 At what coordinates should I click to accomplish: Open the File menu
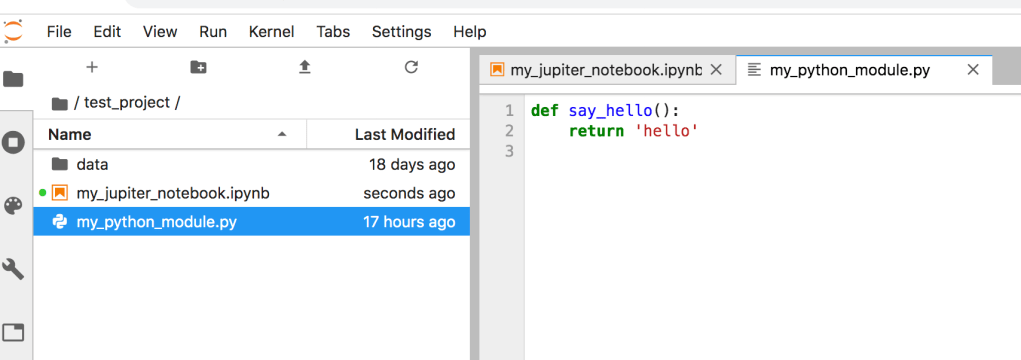(59, 31)
